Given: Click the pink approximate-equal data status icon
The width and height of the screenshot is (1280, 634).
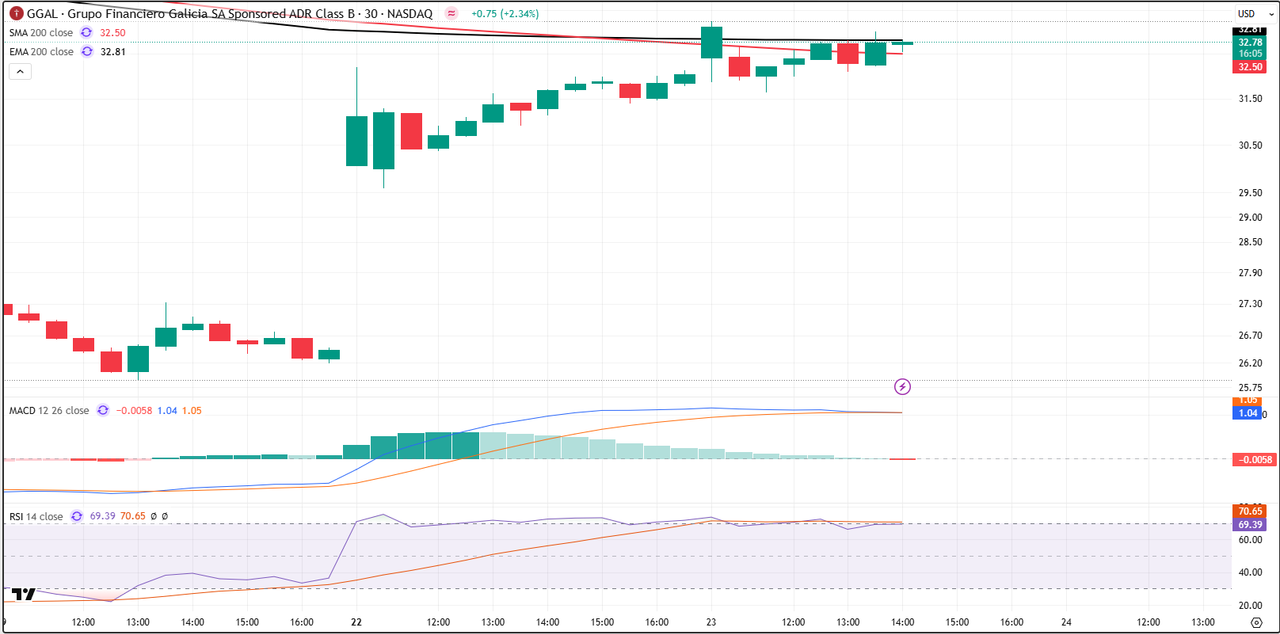Looking at the screenshot, I should click(452, 14).
